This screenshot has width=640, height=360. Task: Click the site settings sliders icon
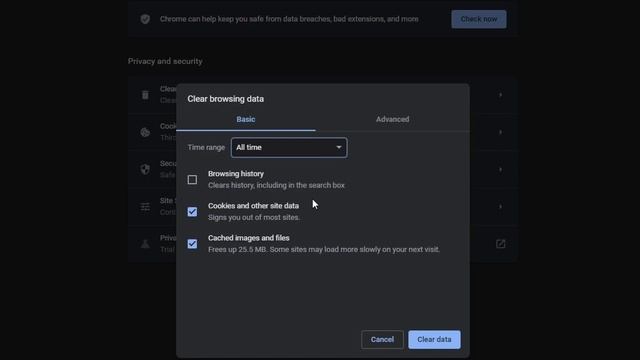[x=145, y=207]
